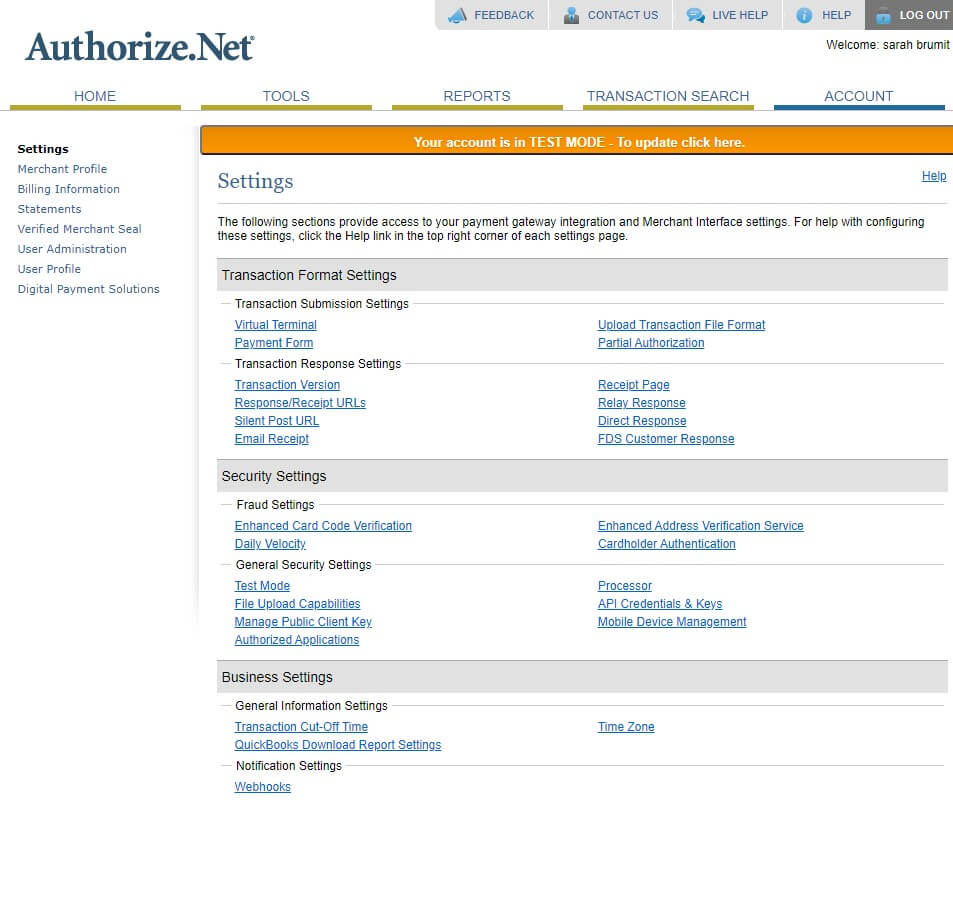This screenshot has width=953, height=920.
Task: Open the Transaction Version link
Action: click(287, 385)
